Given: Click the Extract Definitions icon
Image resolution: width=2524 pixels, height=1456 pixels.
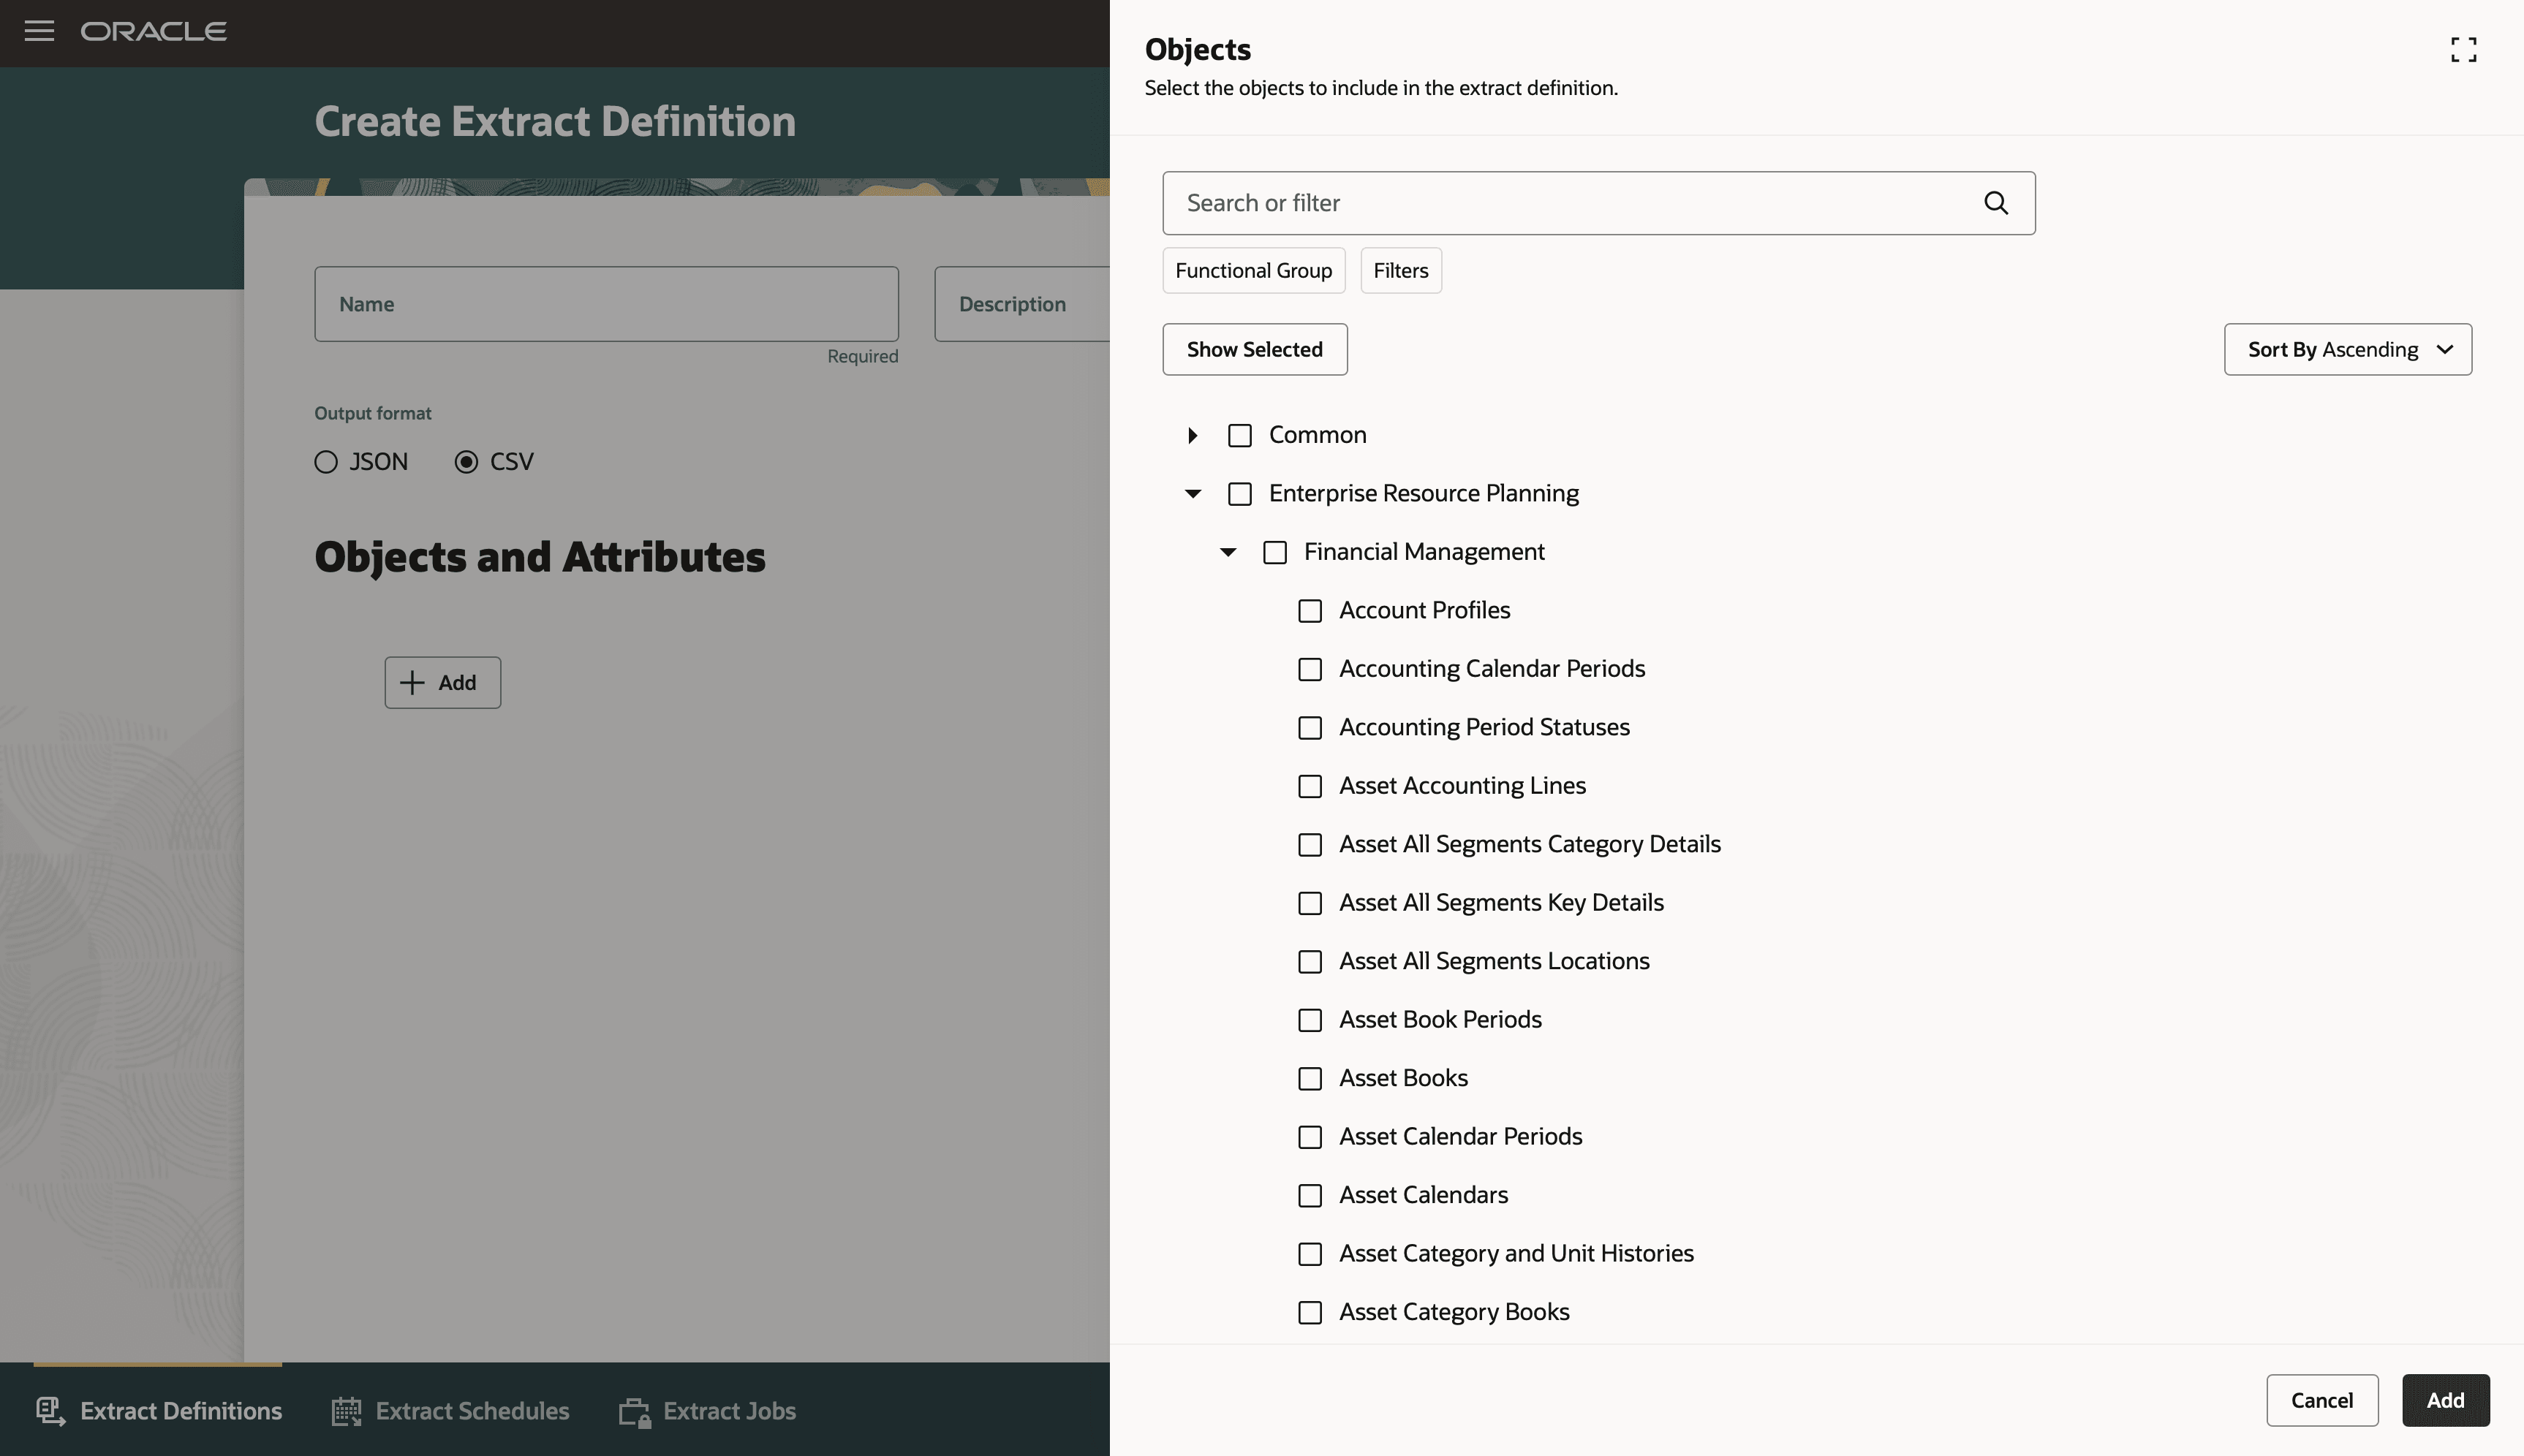Looking at the screenshot, I should point(50,1410).
